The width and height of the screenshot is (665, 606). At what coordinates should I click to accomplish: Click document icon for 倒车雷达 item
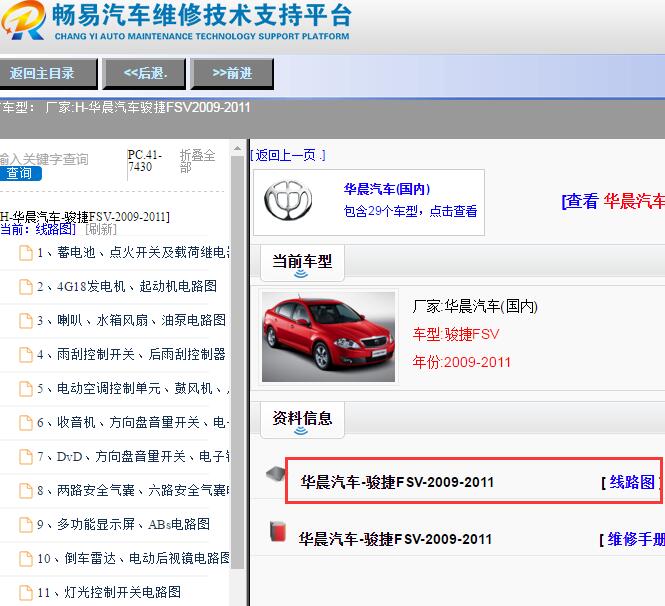coord(26,559)
